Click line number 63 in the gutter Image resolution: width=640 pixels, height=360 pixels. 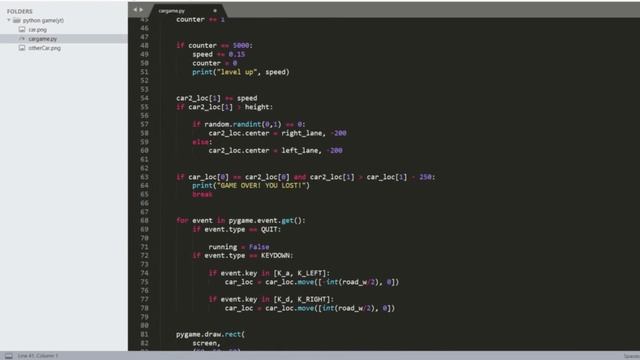point(144,177)
